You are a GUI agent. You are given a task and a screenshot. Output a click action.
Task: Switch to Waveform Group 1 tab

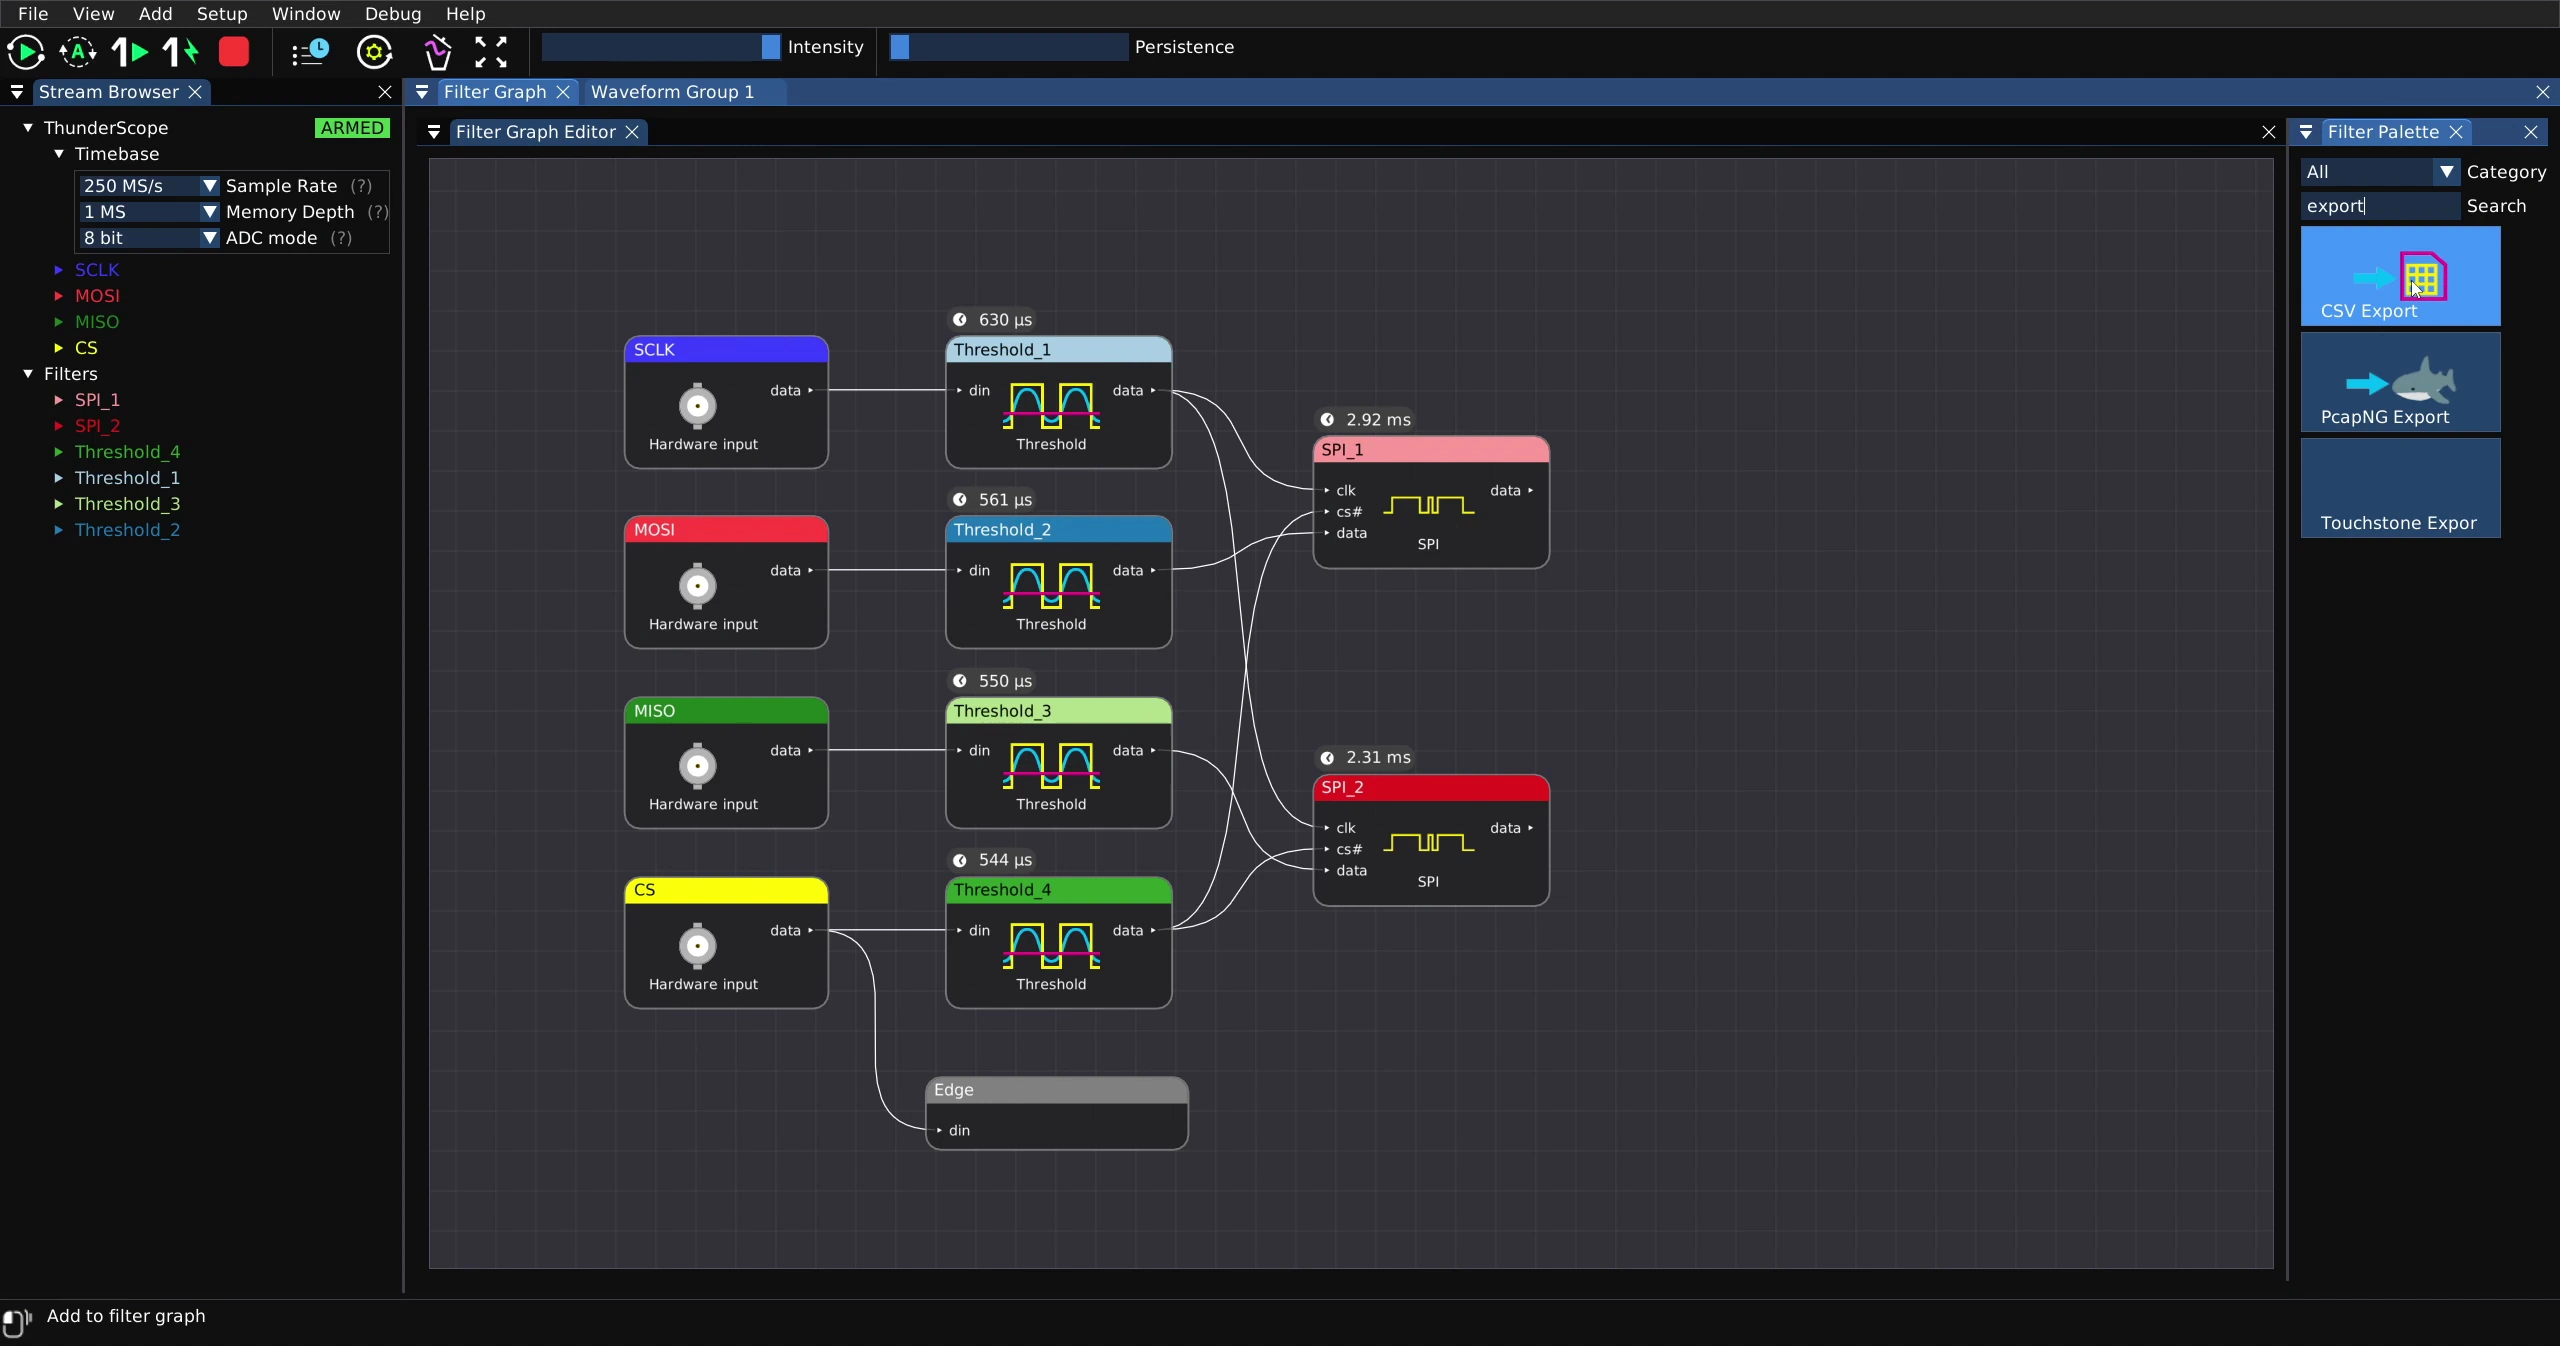672,92
